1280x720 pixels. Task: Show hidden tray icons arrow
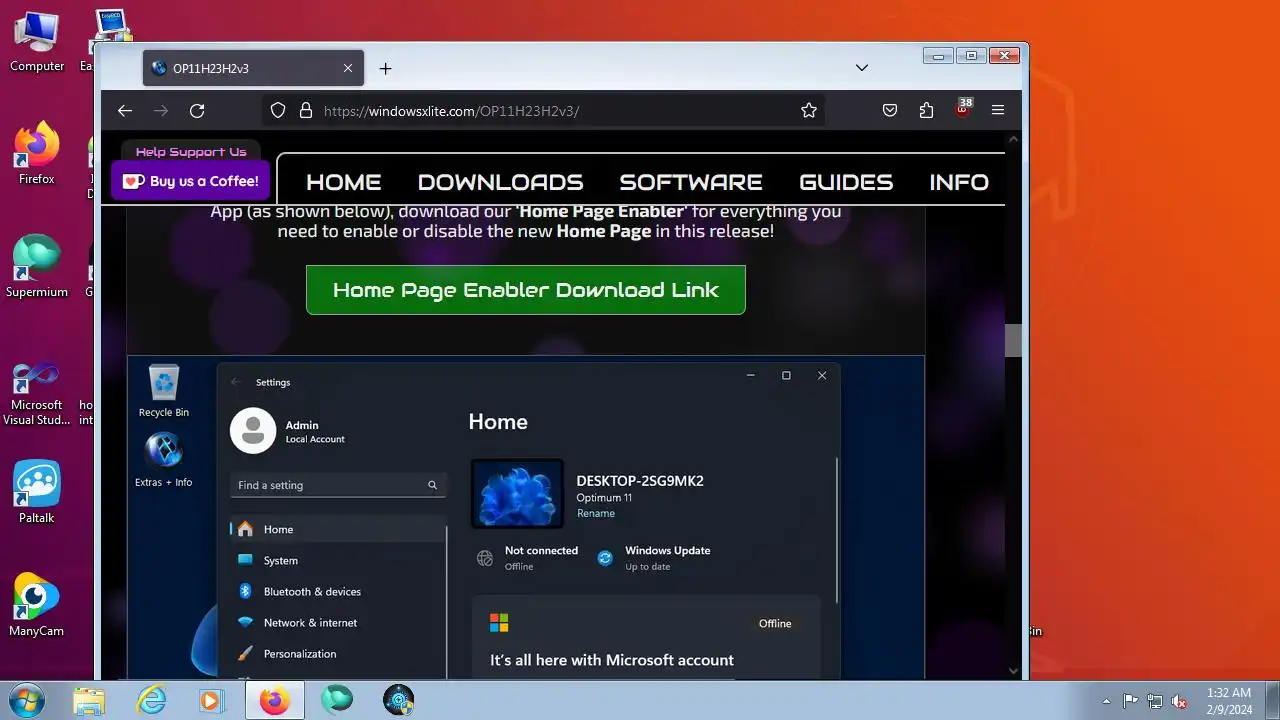[1106, 701]
